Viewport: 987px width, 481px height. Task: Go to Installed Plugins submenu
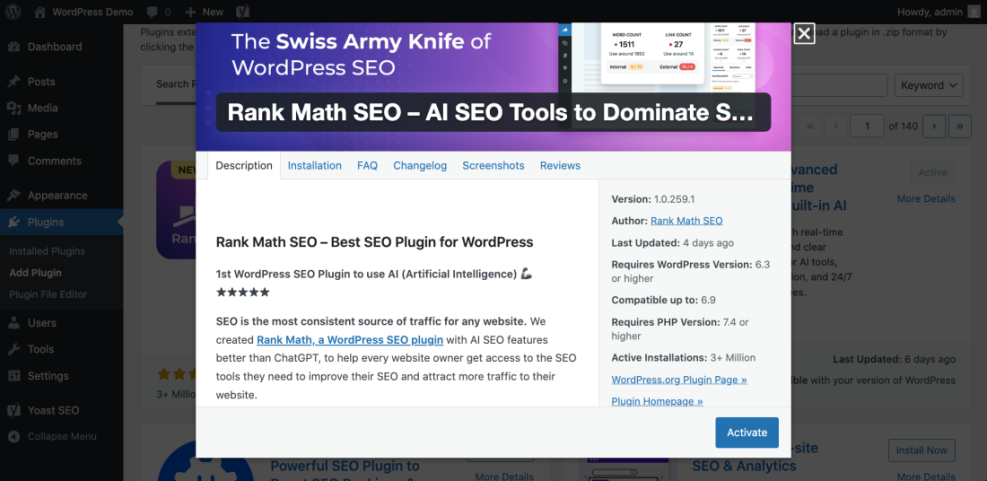(x=47, y=251)
